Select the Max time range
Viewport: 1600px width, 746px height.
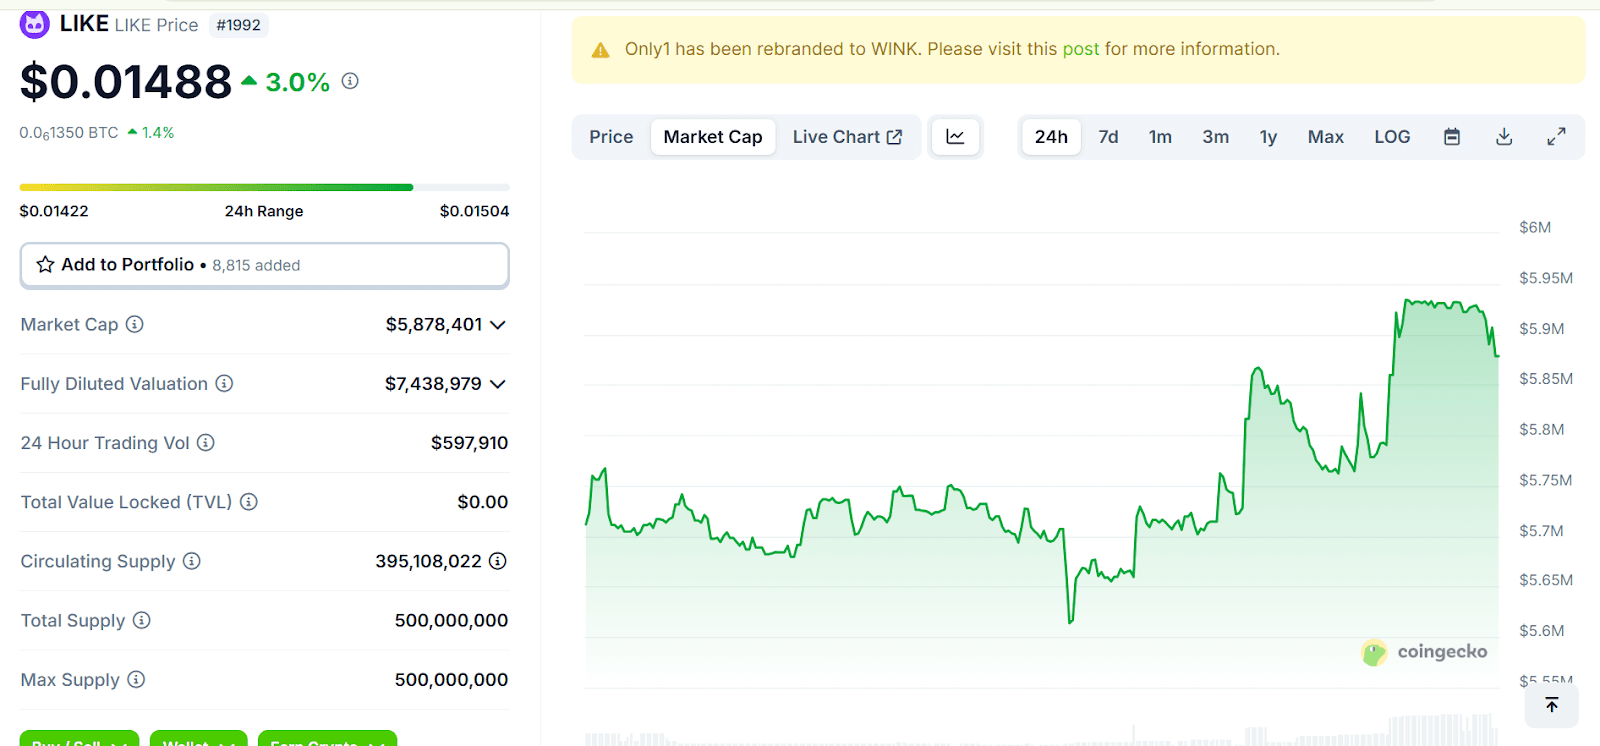(x=1325, y=137)
